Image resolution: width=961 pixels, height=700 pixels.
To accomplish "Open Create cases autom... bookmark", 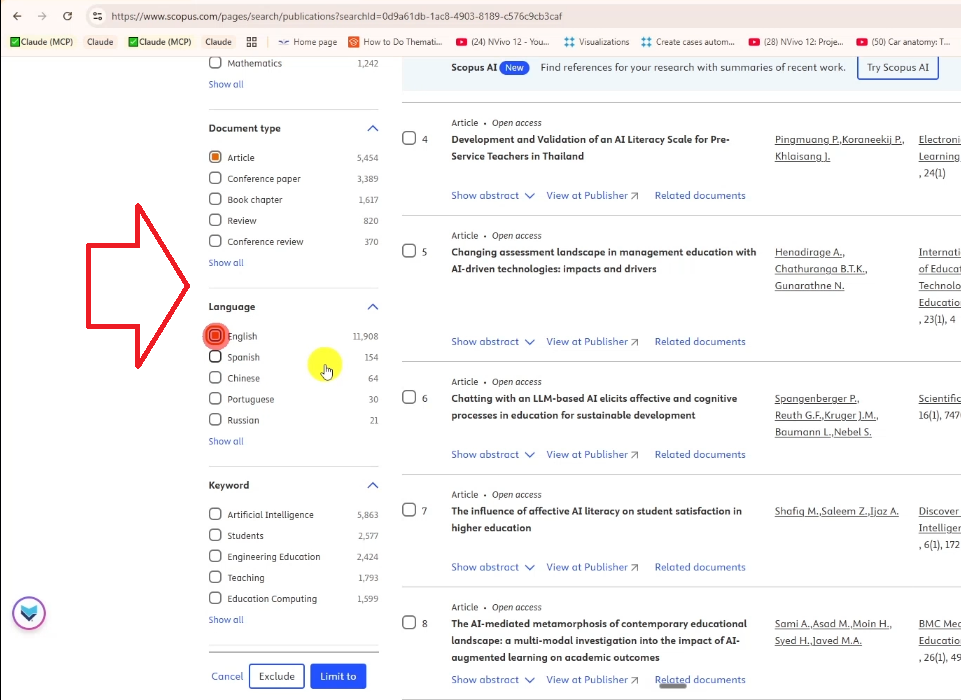I will (x=688, y=42).
